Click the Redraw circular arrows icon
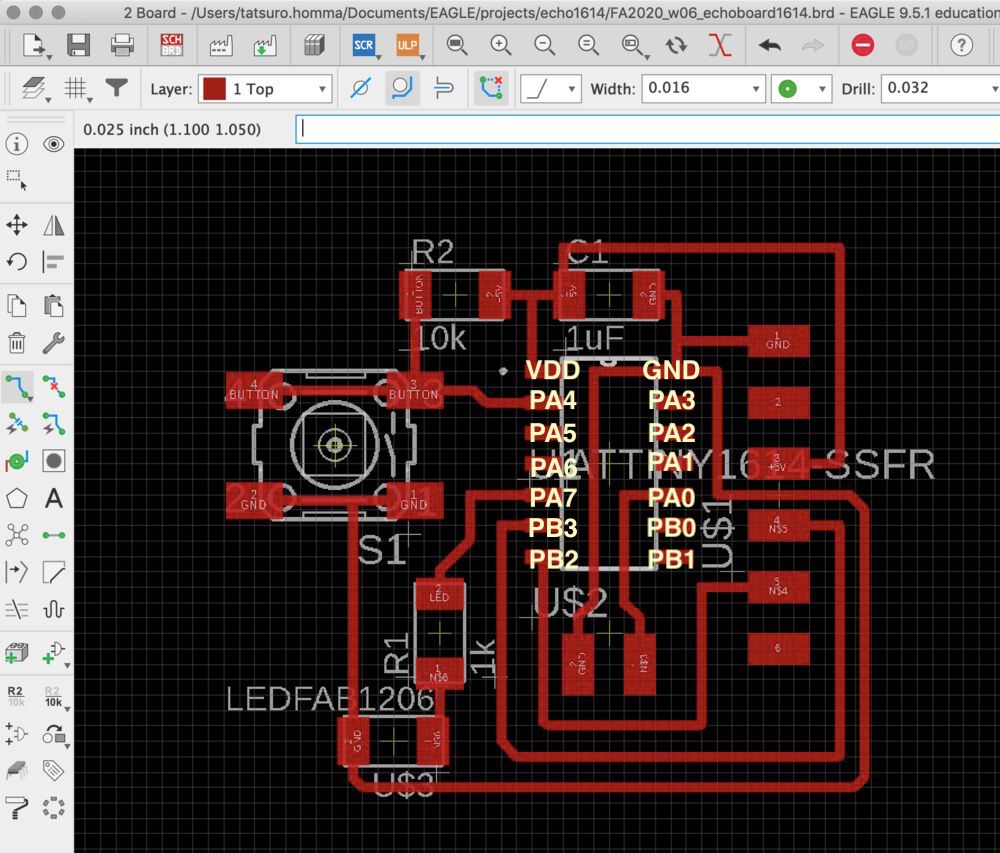The height and width of the screenshot is (853, 1000). click(x=676, y=45)
